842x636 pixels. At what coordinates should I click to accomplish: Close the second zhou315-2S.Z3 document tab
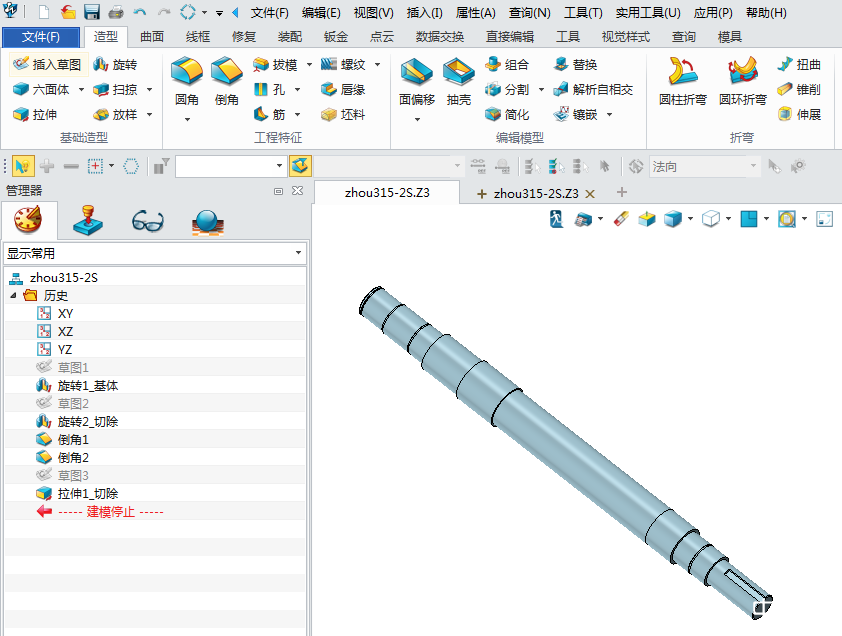pos(590,193)
